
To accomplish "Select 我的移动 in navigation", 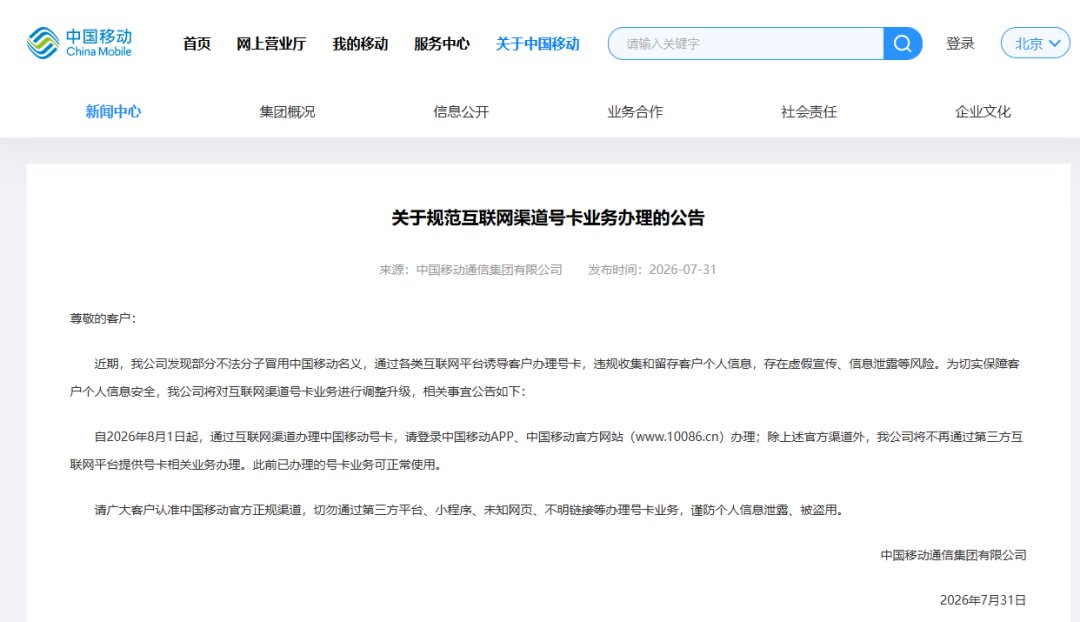I will point(360,43).
